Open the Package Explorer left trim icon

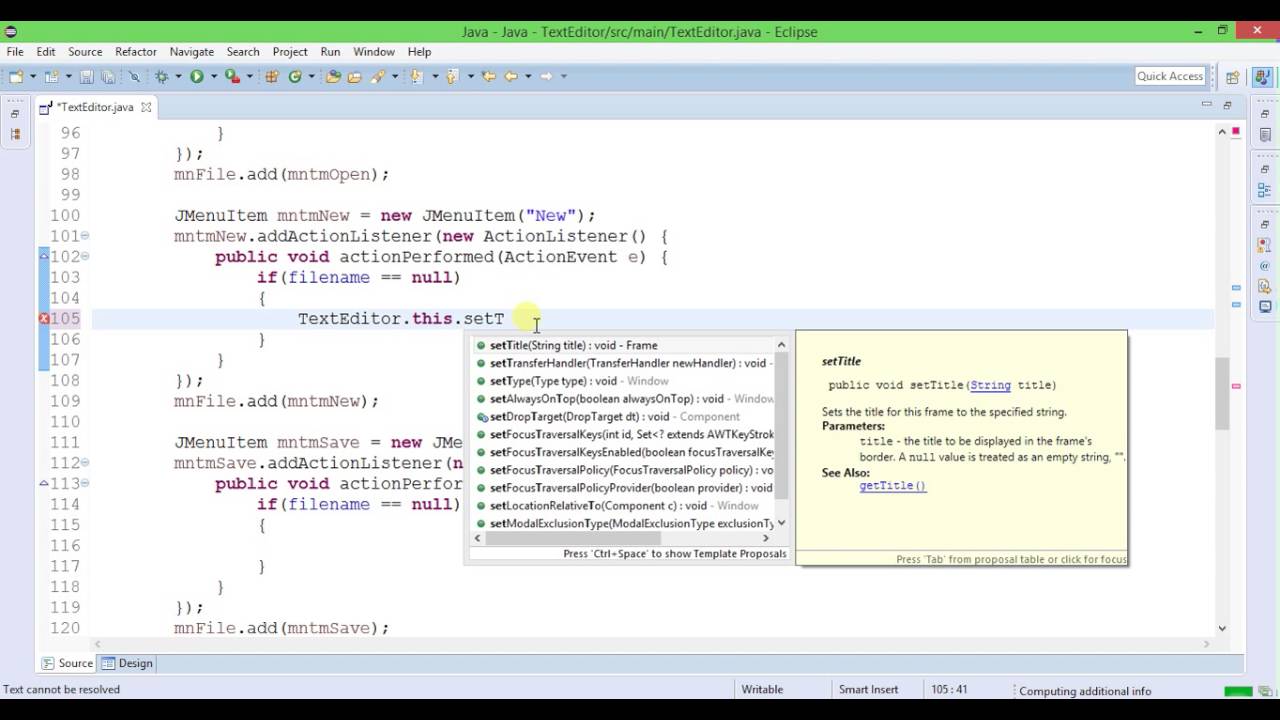(15, 134)
